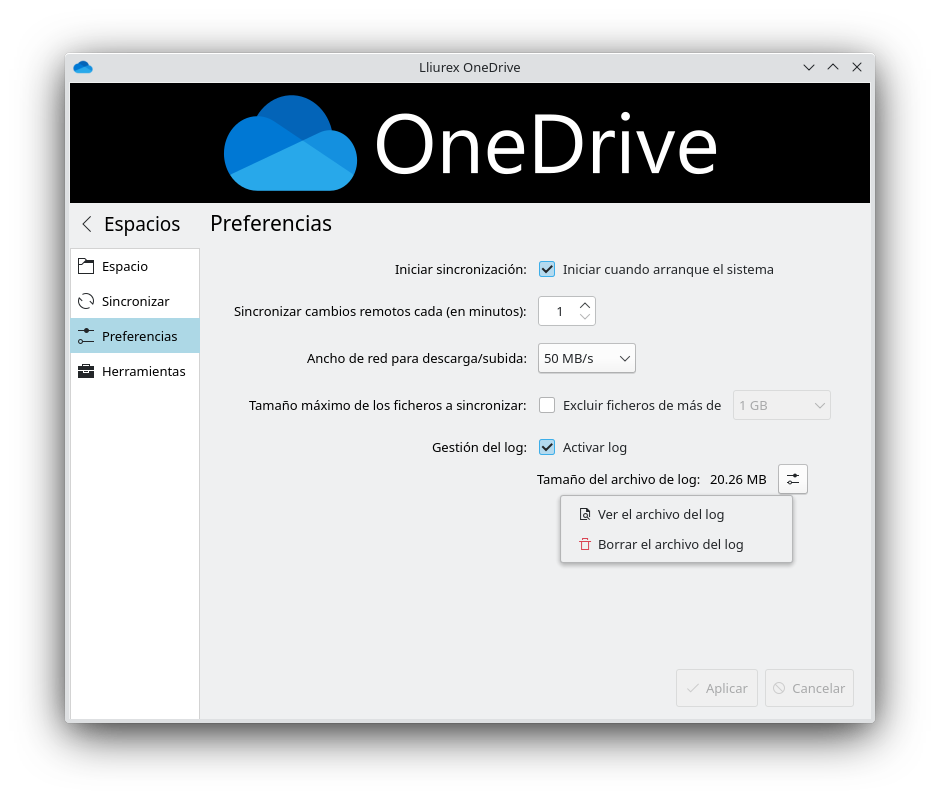Screen dimensions: 940x800
Task: Choose Borrar el archivo del log
Action: (670, 545)
